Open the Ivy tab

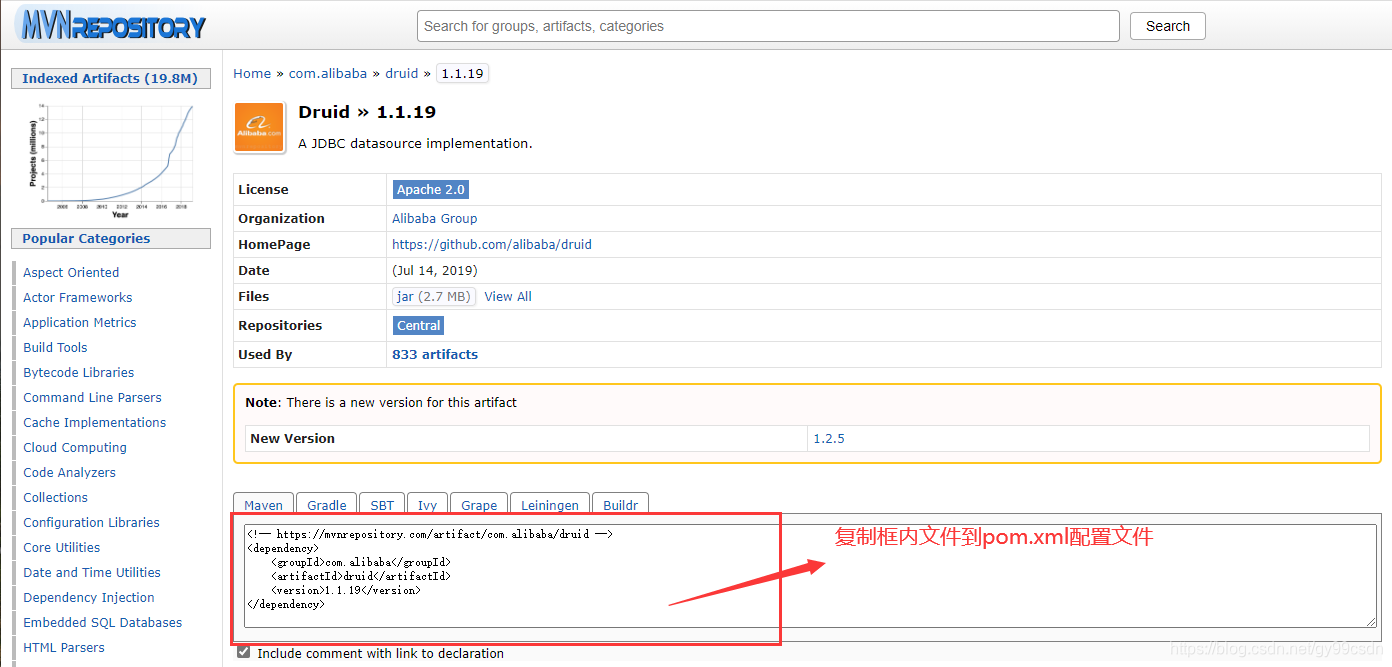click(427, 505)
